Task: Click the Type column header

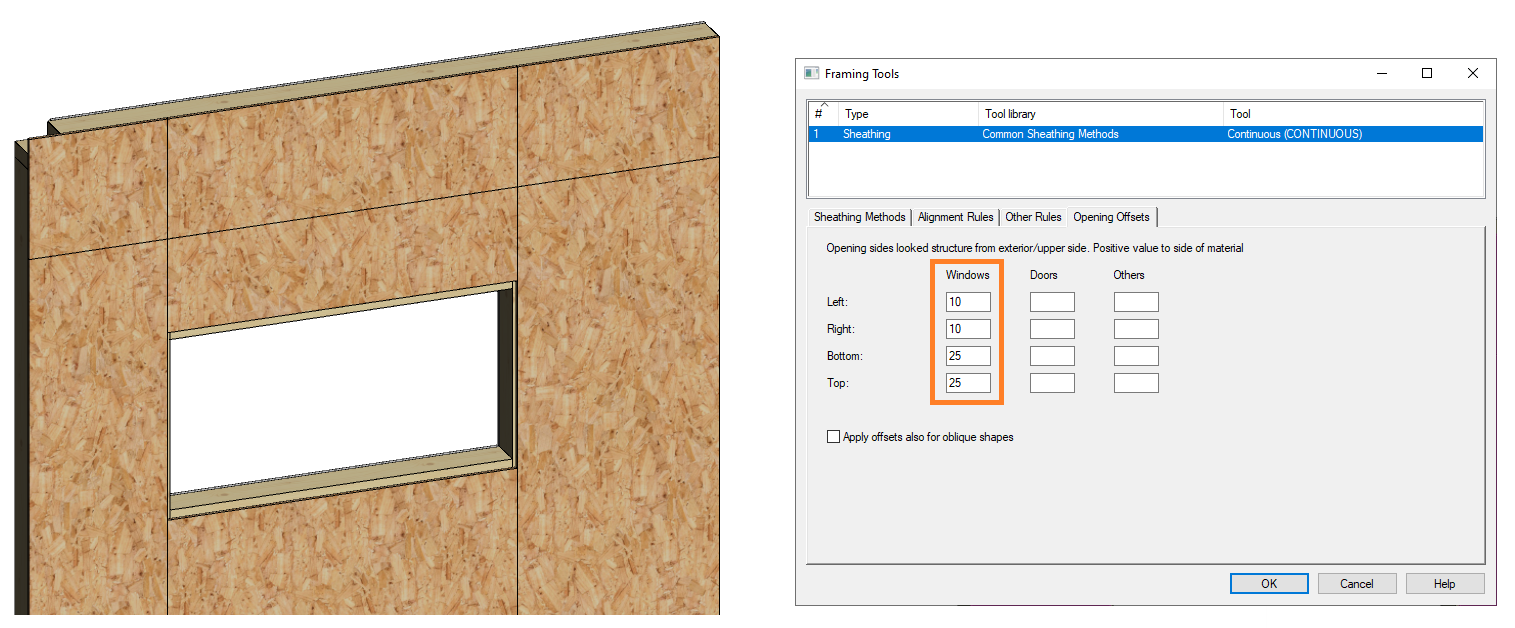Action: [908, 114]
